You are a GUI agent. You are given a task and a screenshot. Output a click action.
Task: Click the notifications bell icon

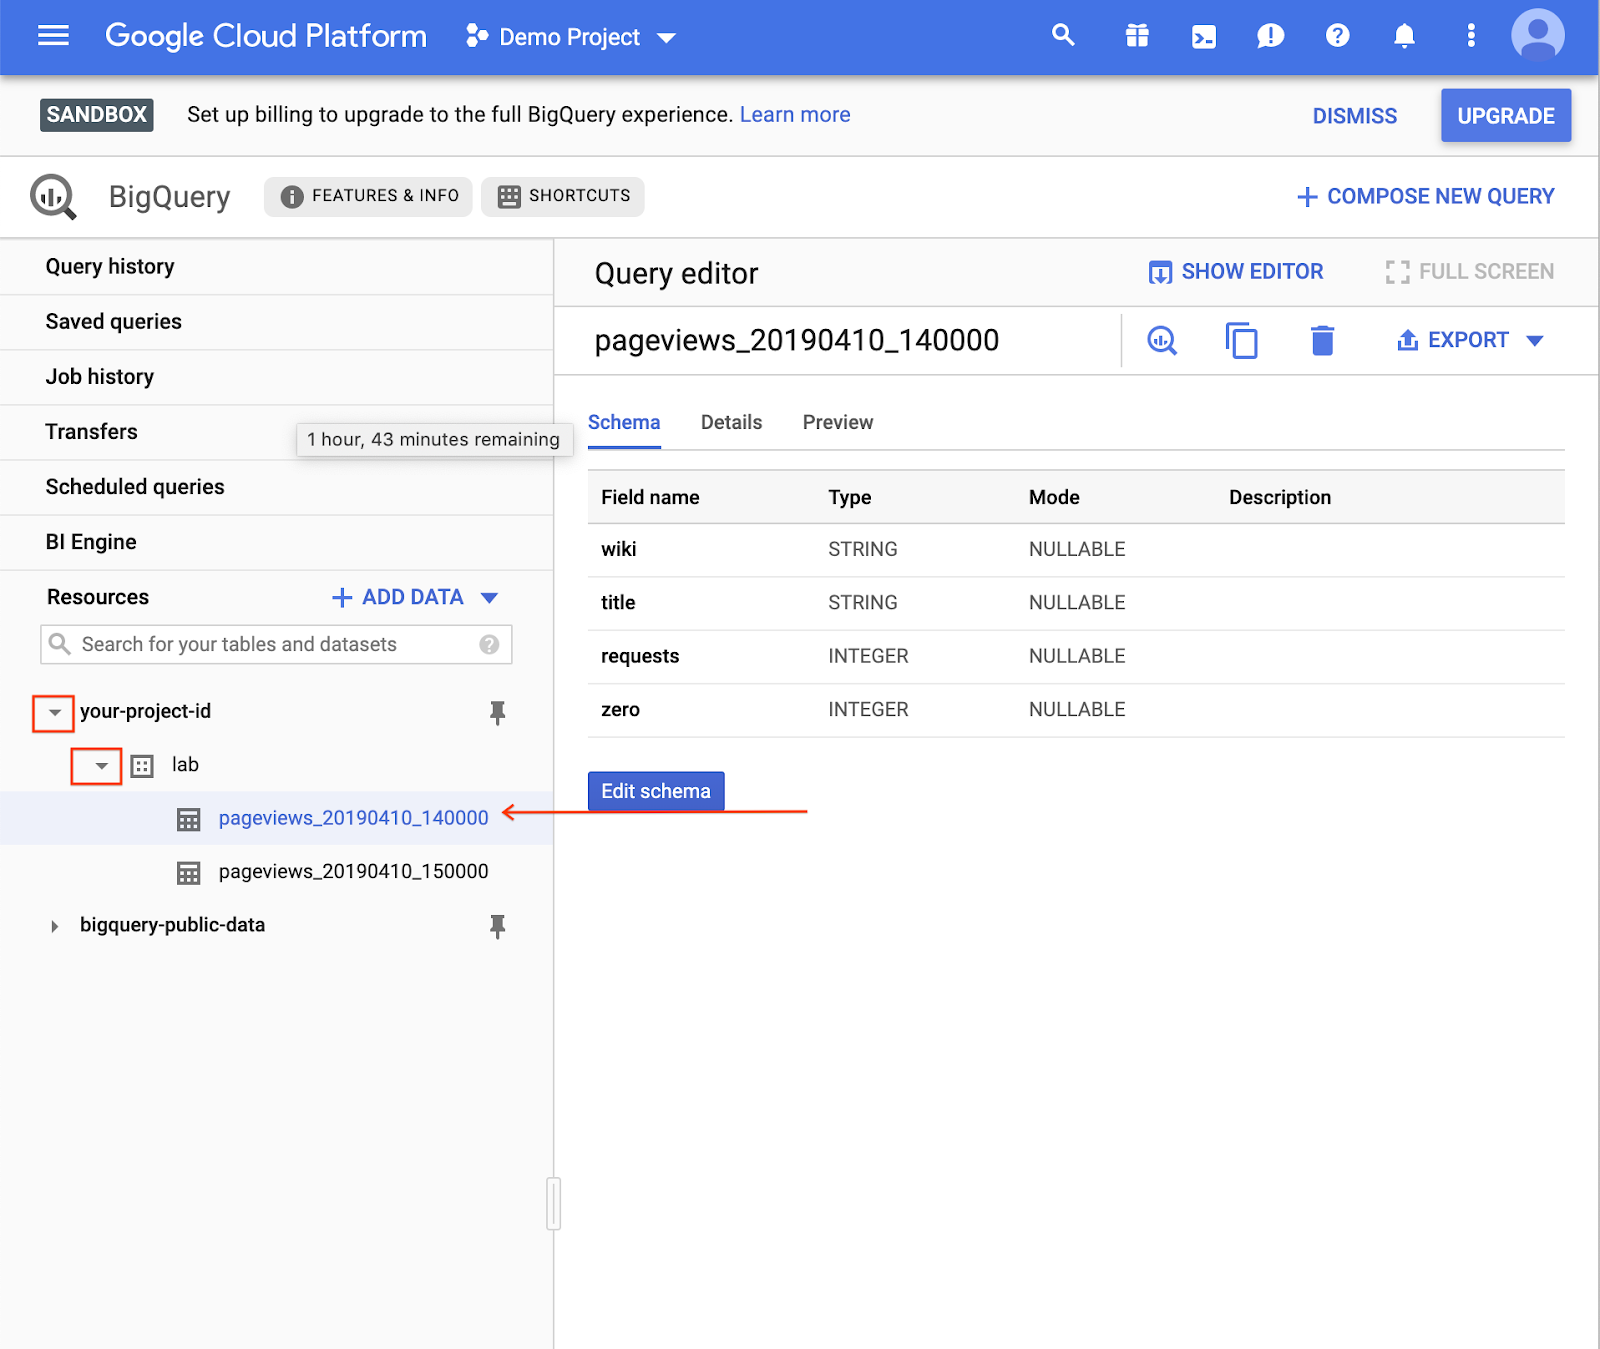[x=1404, y=37]
